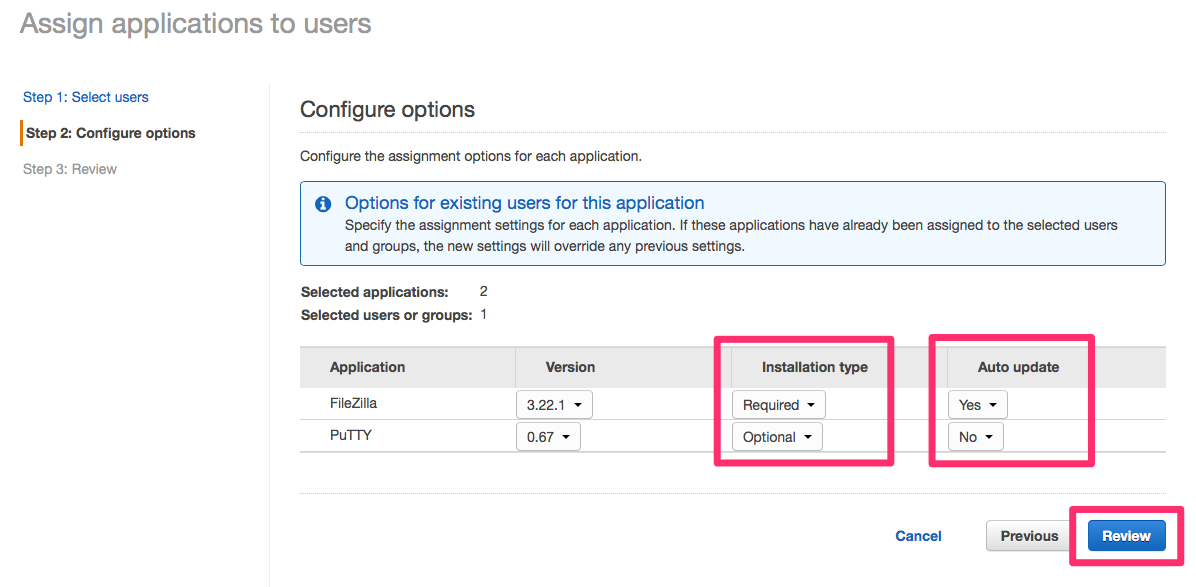Click the Application column header

(367, 367)
